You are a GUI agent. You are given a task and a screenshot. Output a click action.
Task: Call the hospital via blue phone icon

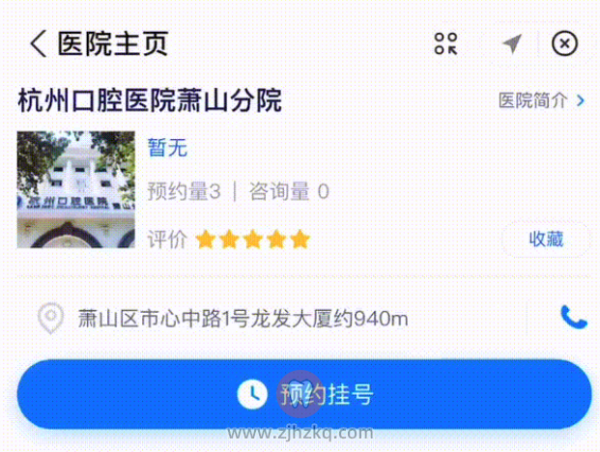pyautogui.click(x=574, y=317)
